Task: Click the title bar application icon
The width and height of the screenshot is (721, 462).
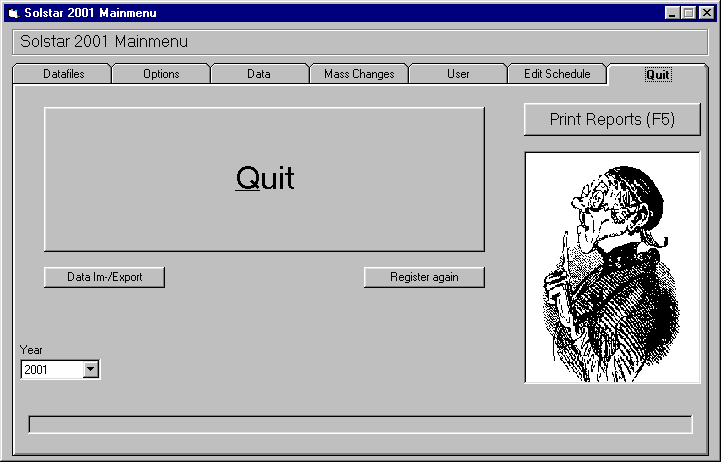Action: [x=14, y=13]
